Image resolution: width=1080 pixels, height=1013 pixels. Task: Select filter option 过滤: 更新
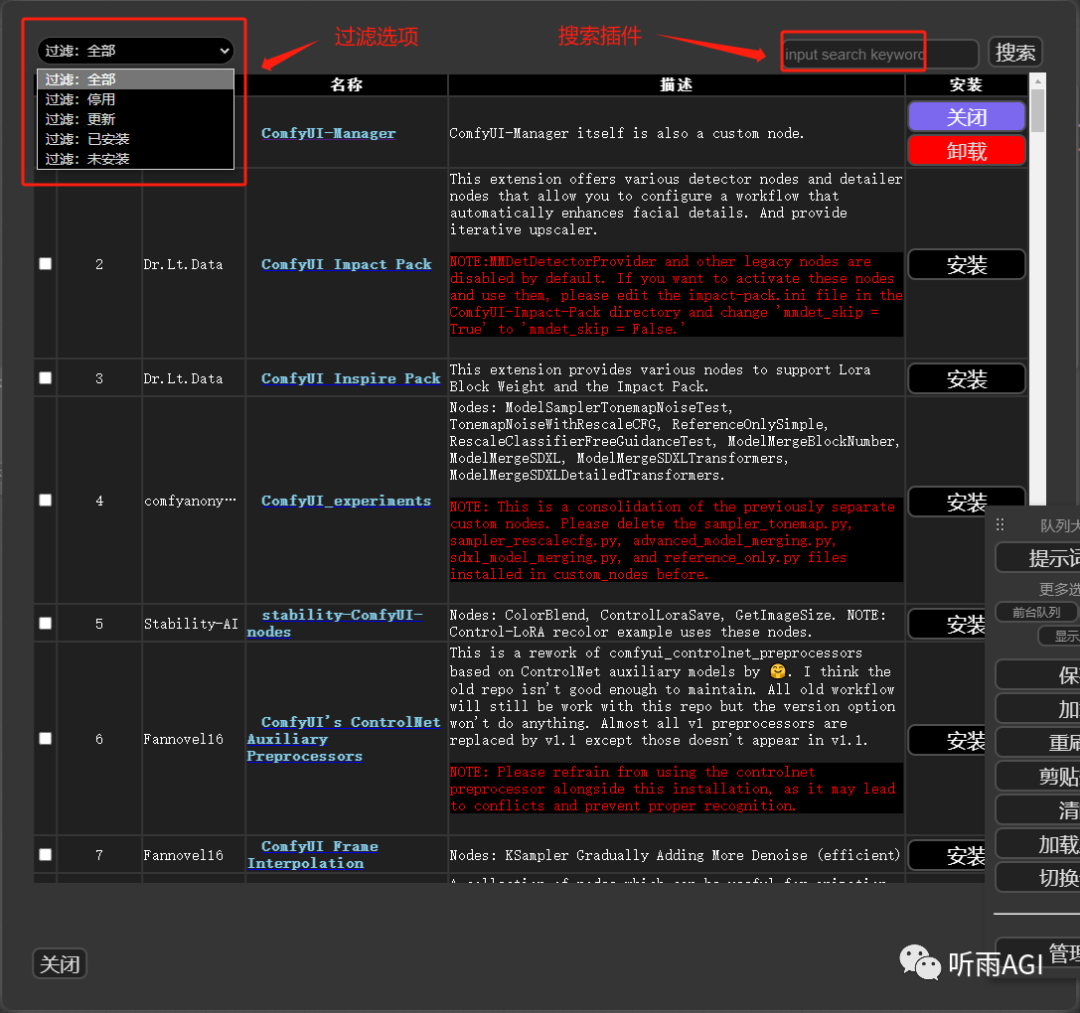(136, 119)
